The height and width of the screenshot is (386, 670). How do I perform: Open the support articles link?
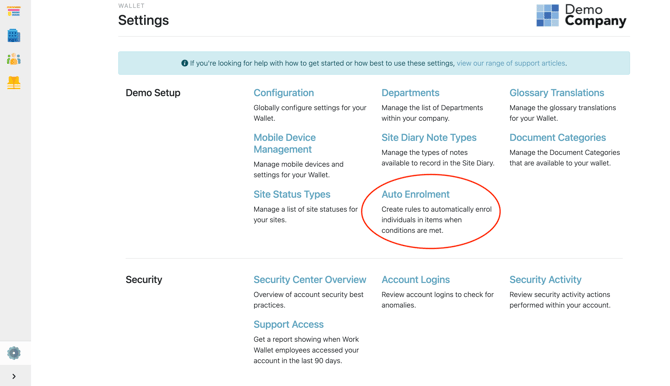tap(511, 63)
